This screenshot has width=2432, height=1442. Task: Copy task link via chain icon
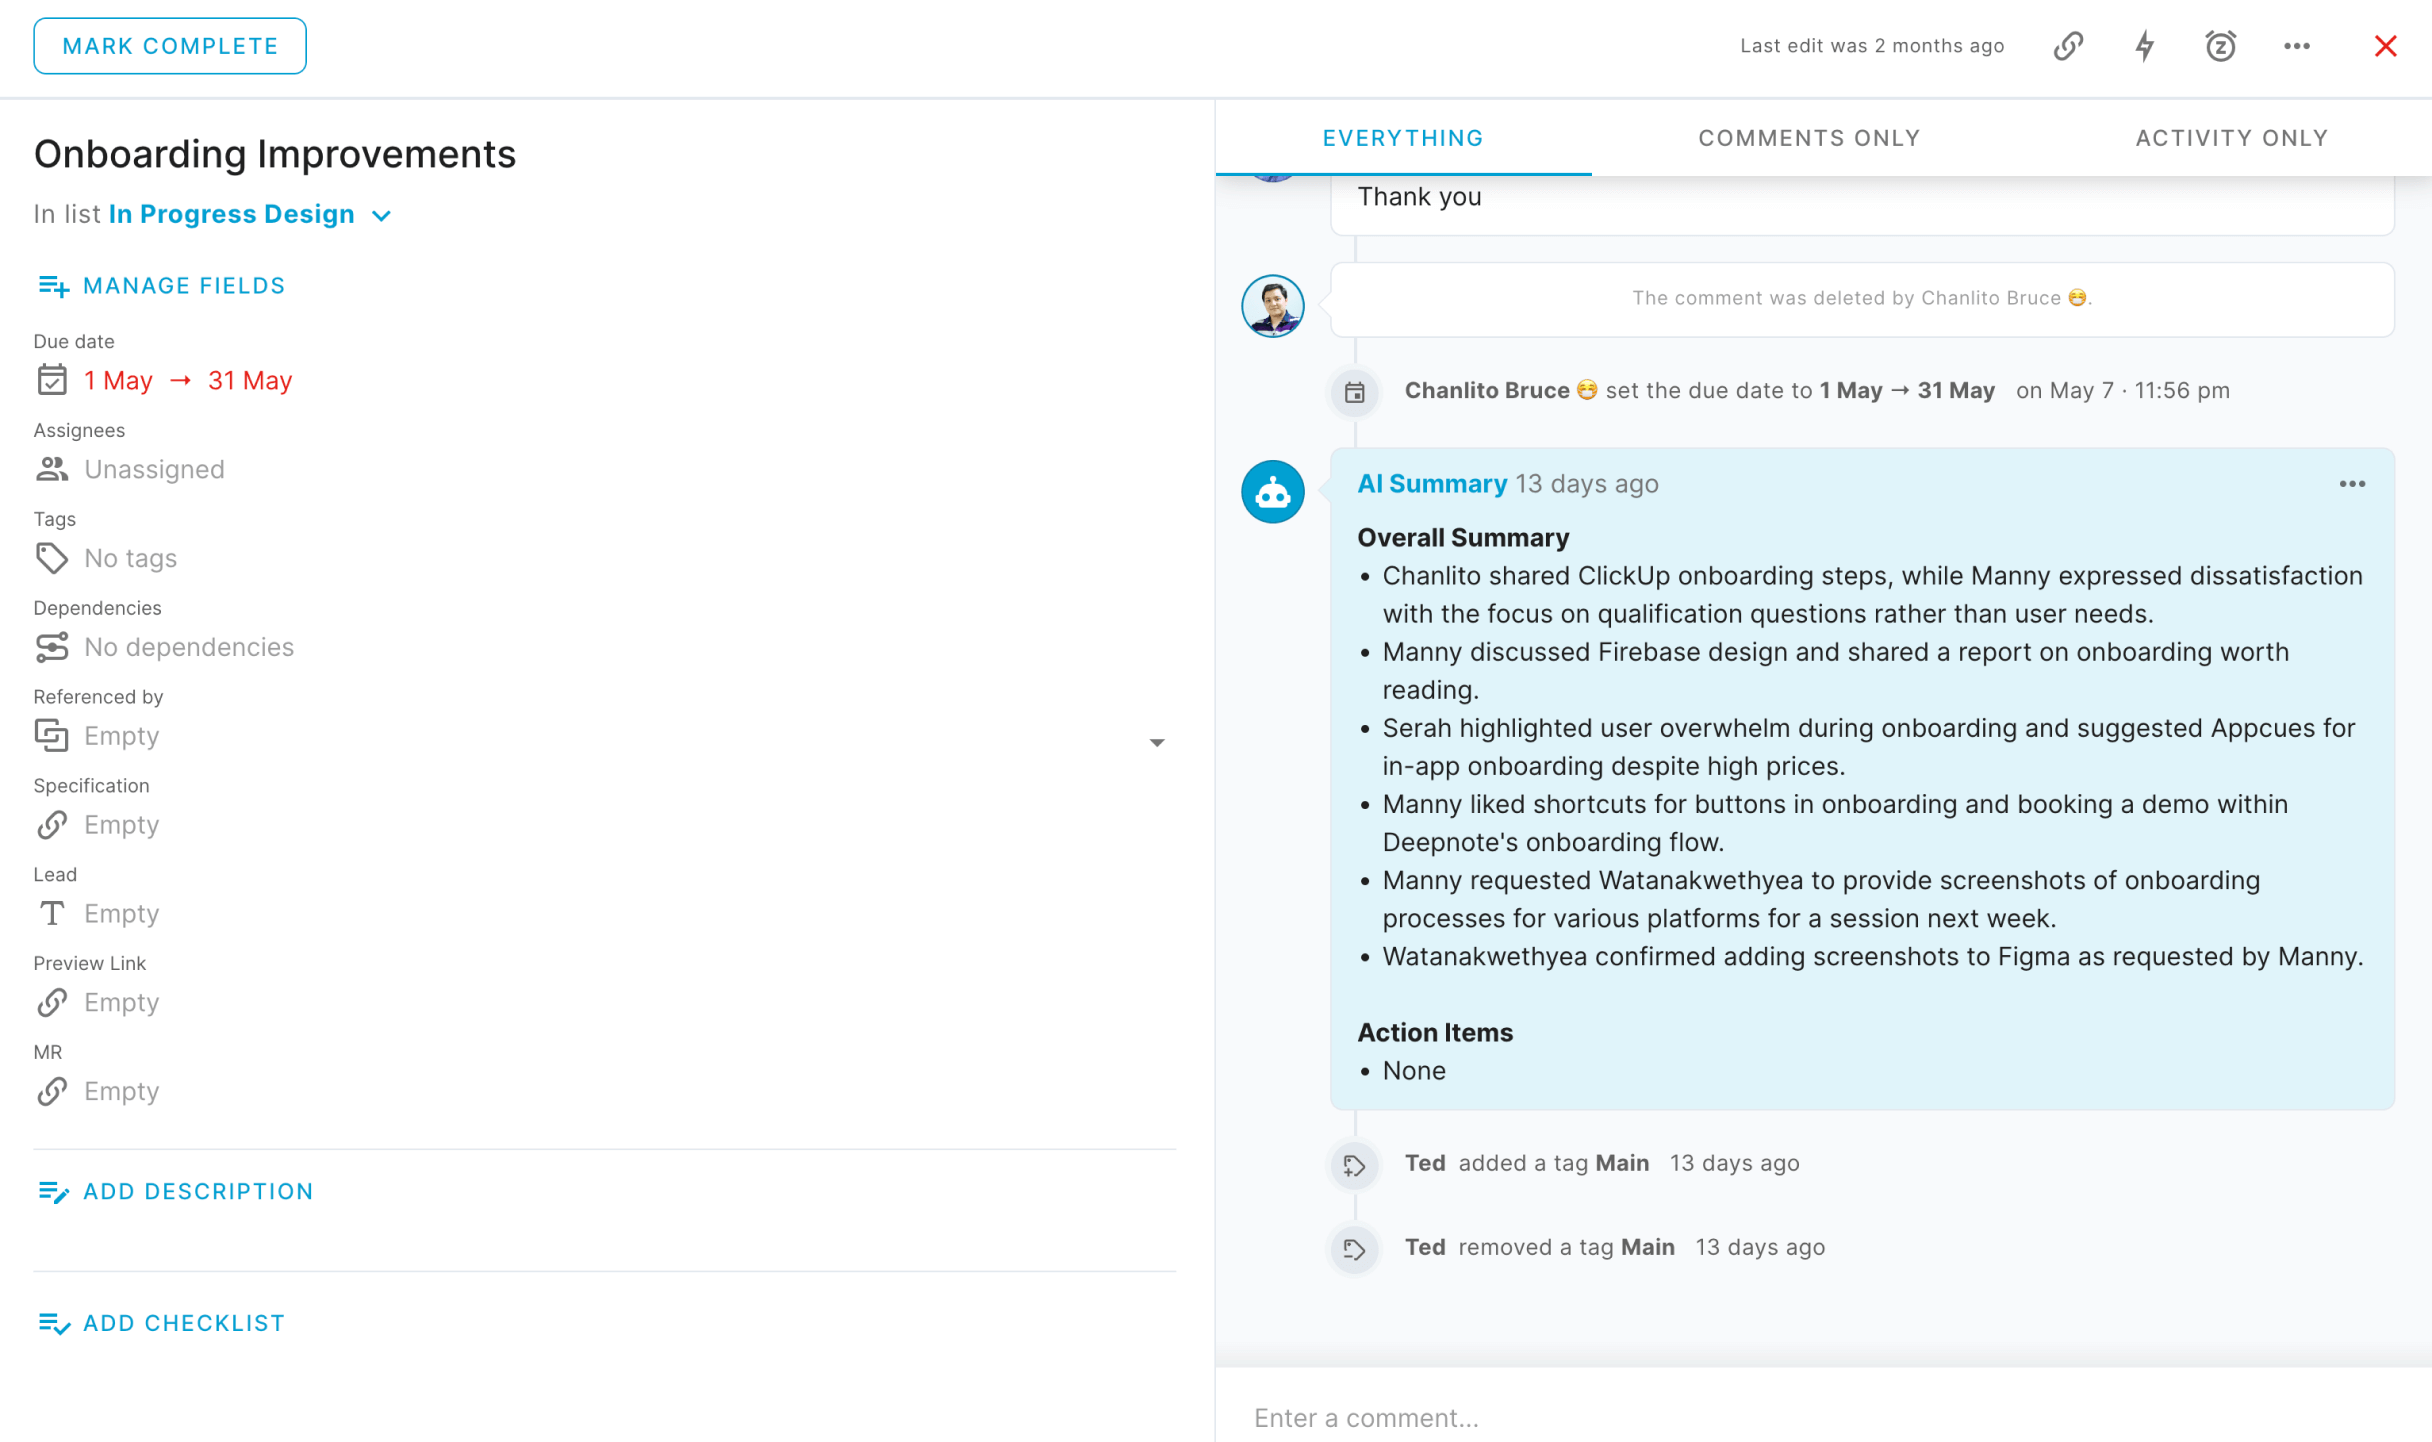coord(2068,46)
